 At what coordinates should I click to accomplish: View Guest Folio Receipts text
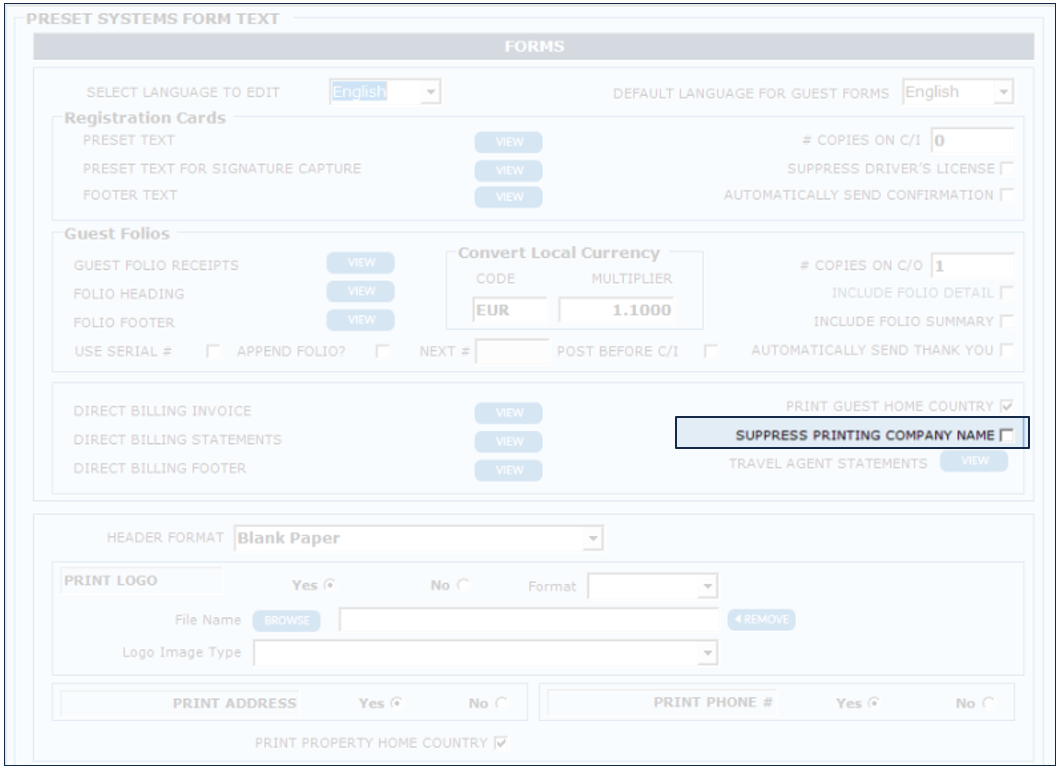360,263
